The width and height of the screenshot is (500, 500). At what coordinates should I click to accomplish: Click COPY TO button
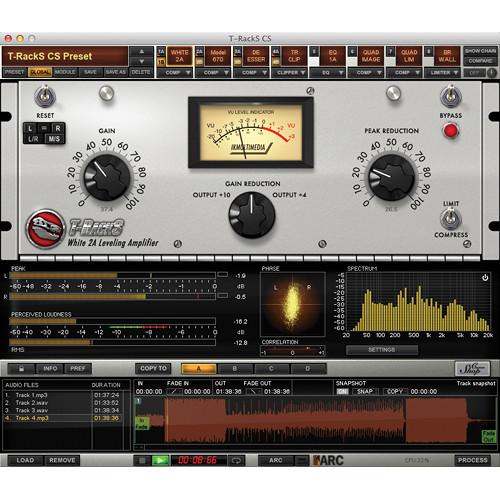click(153, 369)
